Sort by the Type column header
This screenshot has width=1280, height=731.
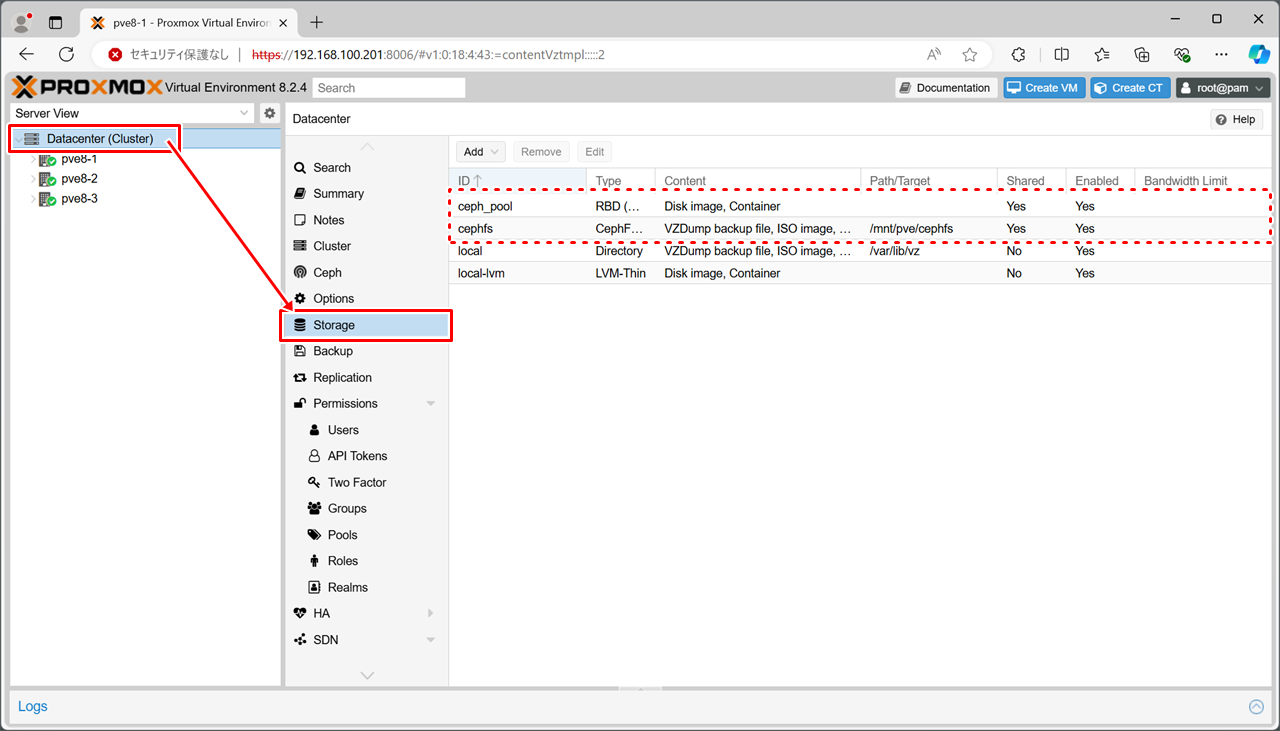click(608, 181)
